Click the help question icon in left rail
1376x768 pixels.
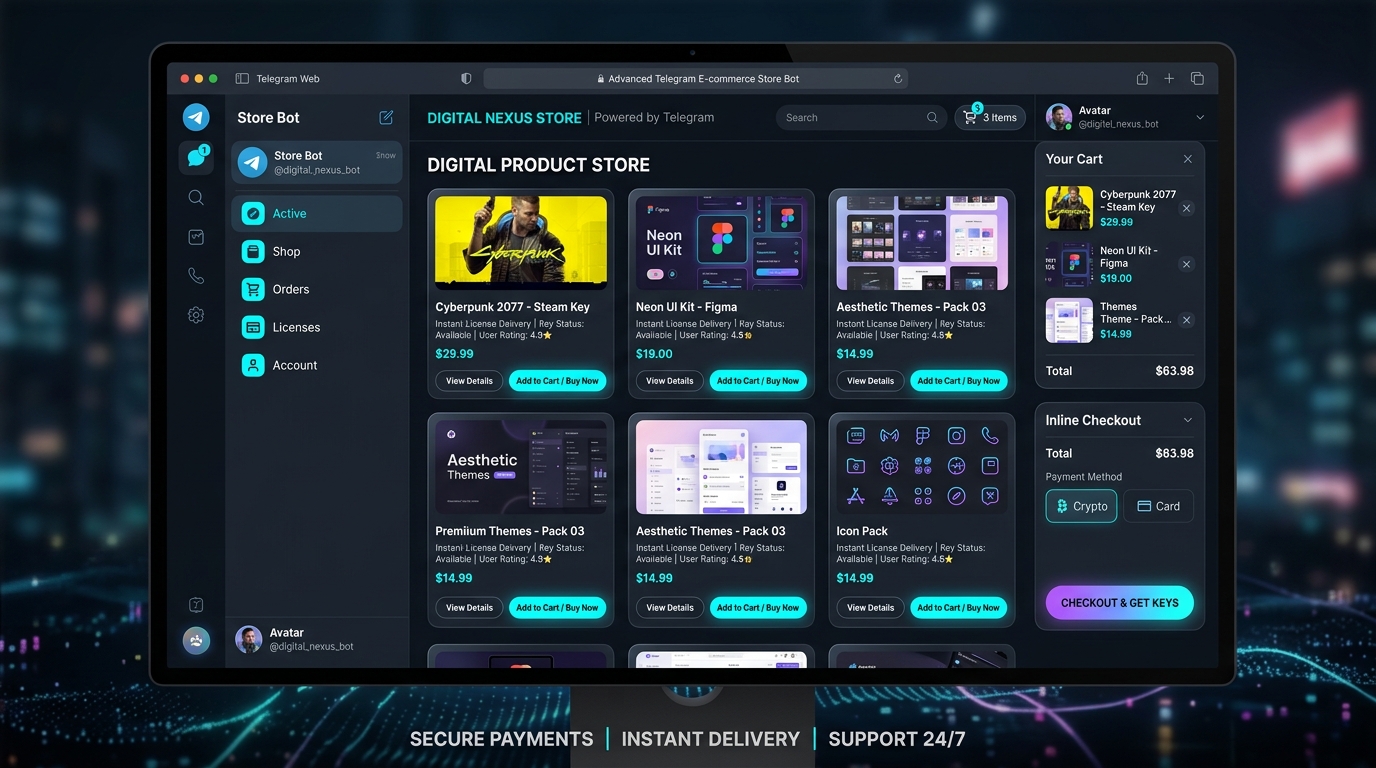(x=196, y=605)
